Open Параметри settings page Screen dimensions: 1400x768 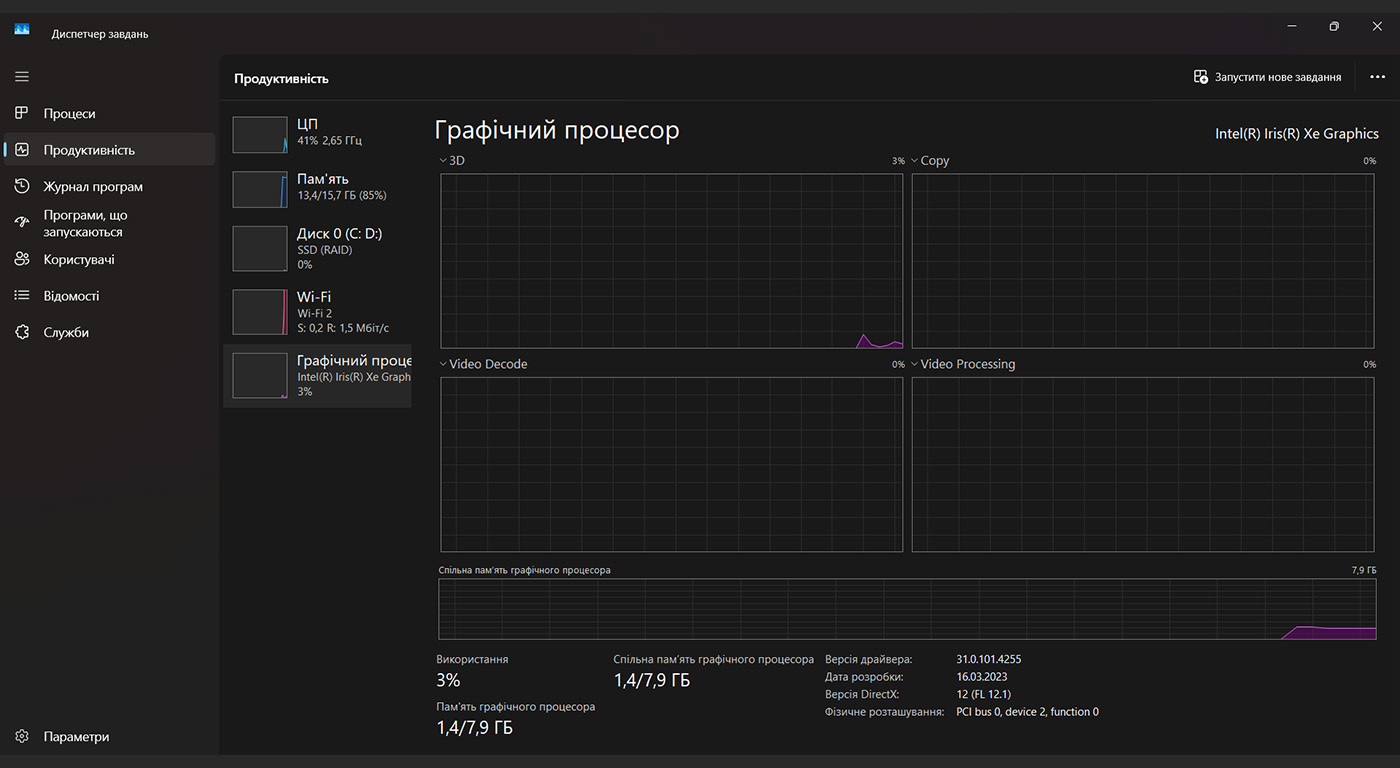[109, 737]
